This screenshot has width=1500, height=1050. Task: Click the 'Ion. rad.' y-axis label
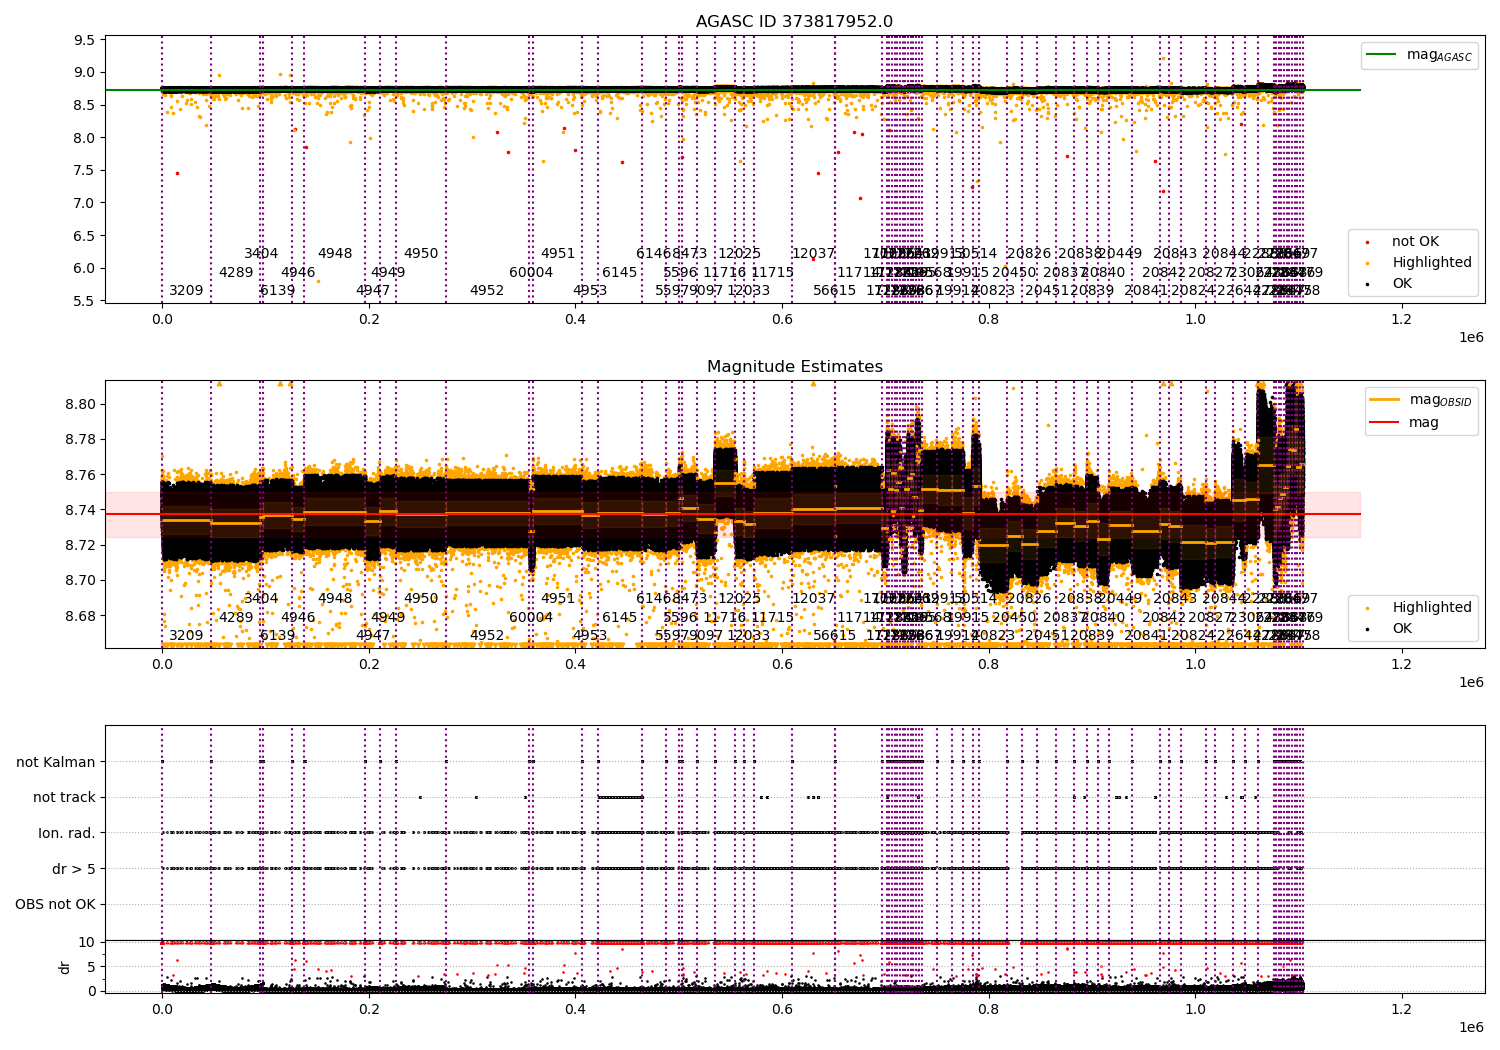click(67, 834)
